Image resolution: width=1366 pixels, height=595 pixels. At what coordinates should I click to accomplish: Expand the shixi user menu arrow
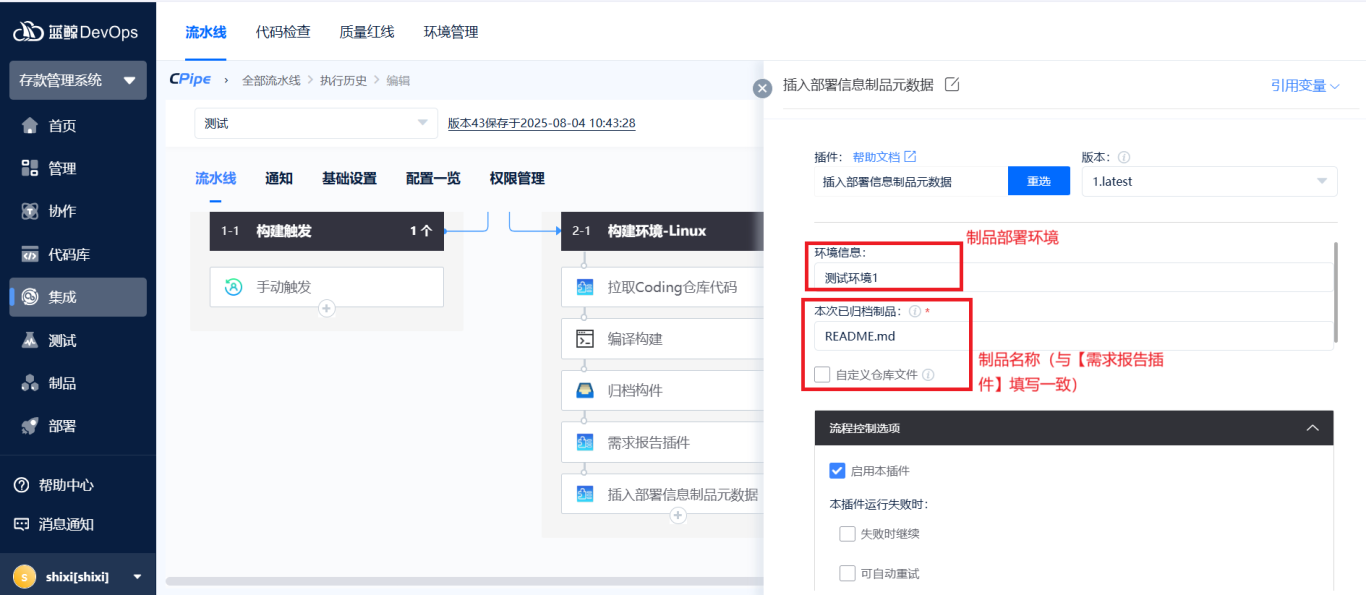[x=137, y=577]
